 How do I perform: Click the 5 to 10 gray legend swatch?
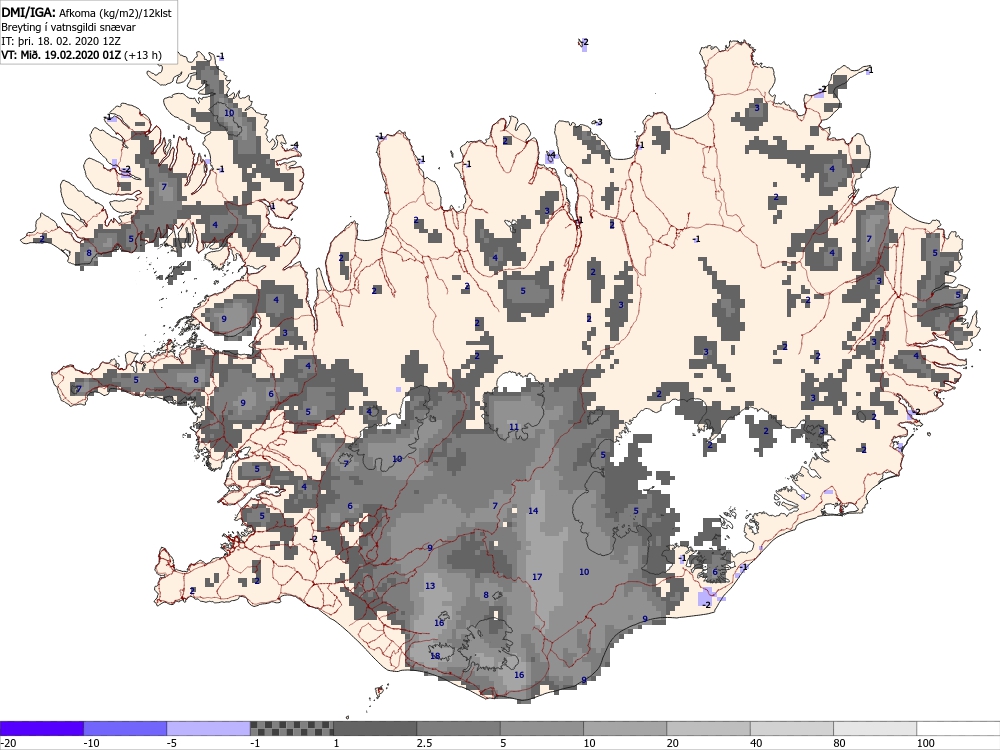click(x=541, y=728)
